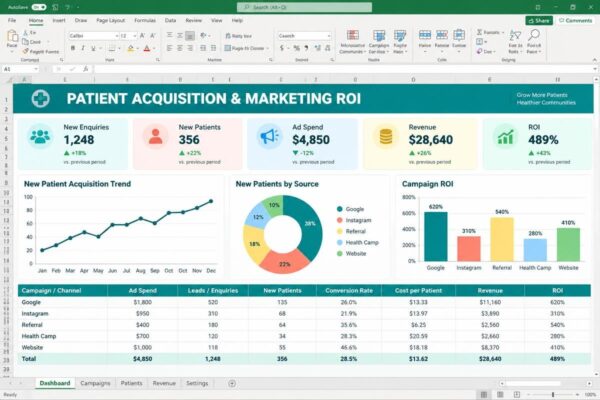
Task: Decrease the cell indent
Action: click(203, 48)
